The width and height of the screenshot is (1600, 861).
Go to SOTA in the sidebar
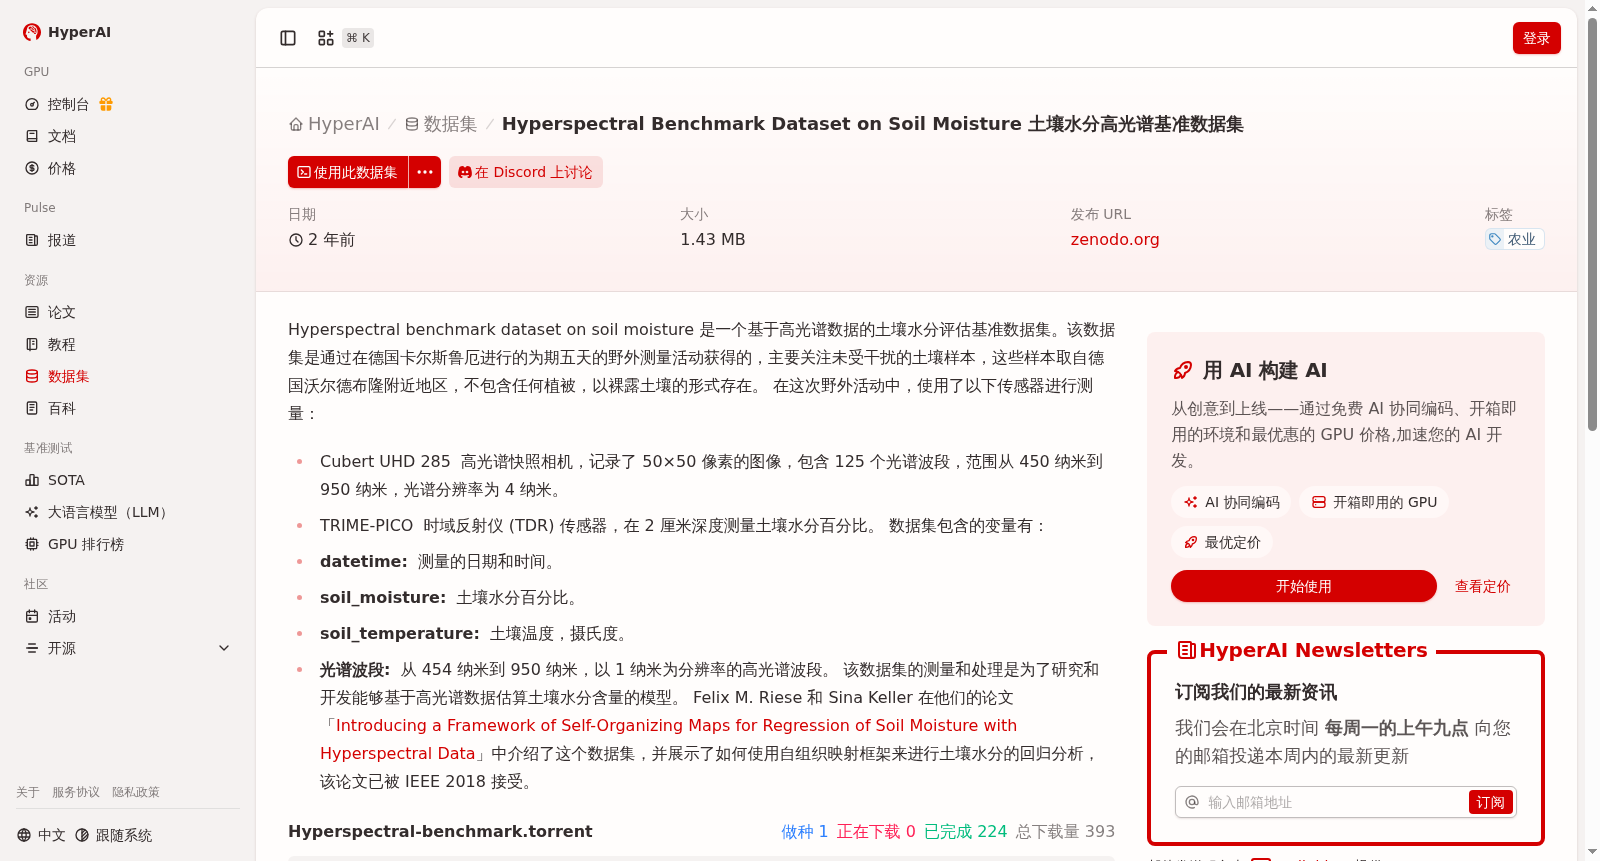click(128, 480)
